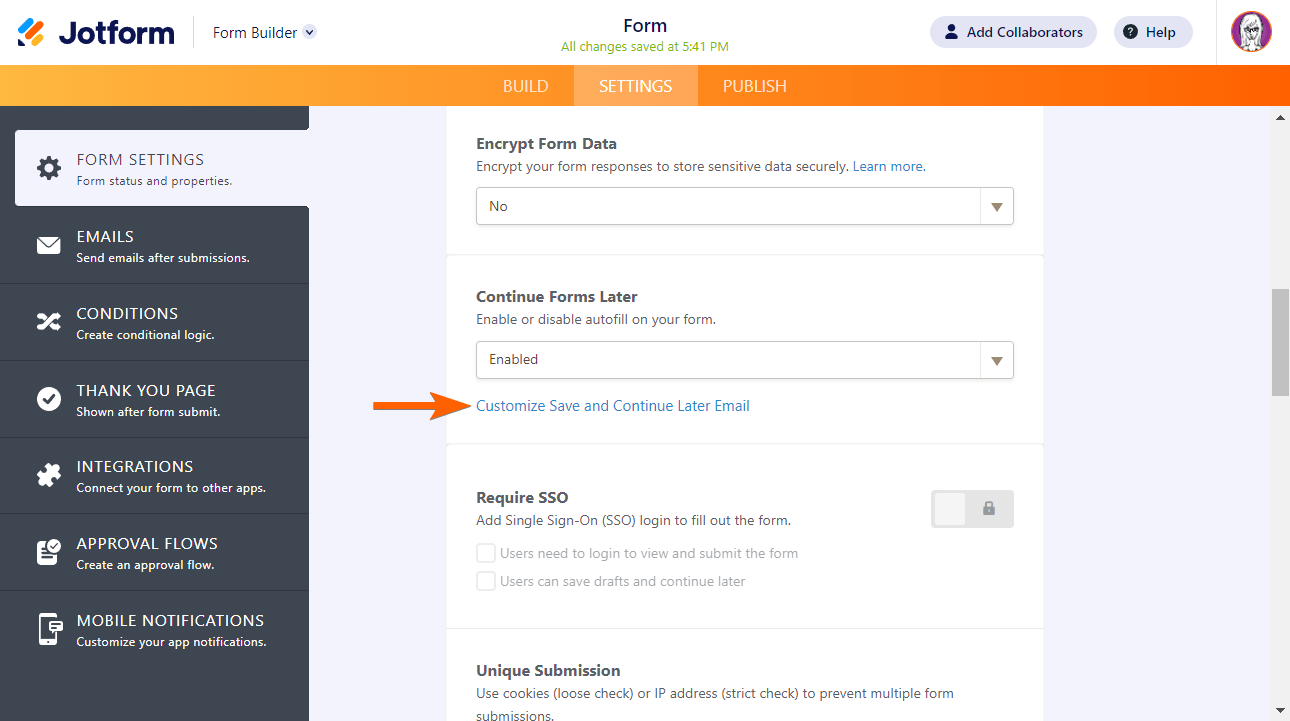Click Customize Save and Continue Later Email link
The image size is (1290, 721).
(612, 406)
